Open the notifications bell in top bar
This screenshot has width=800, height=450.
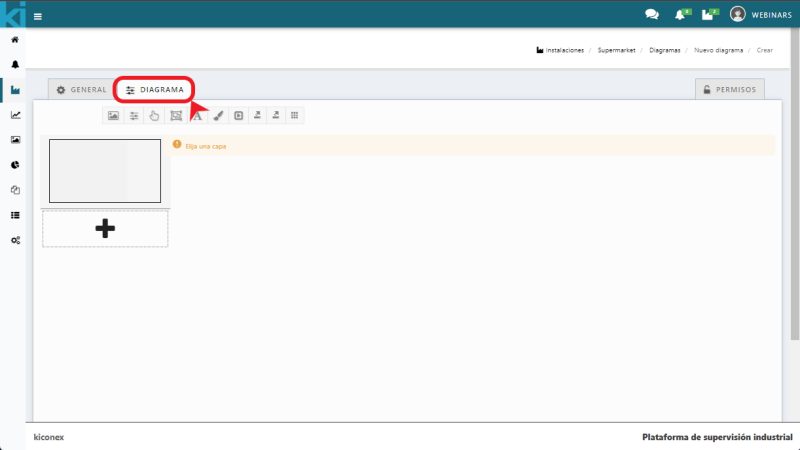(681, 15)
